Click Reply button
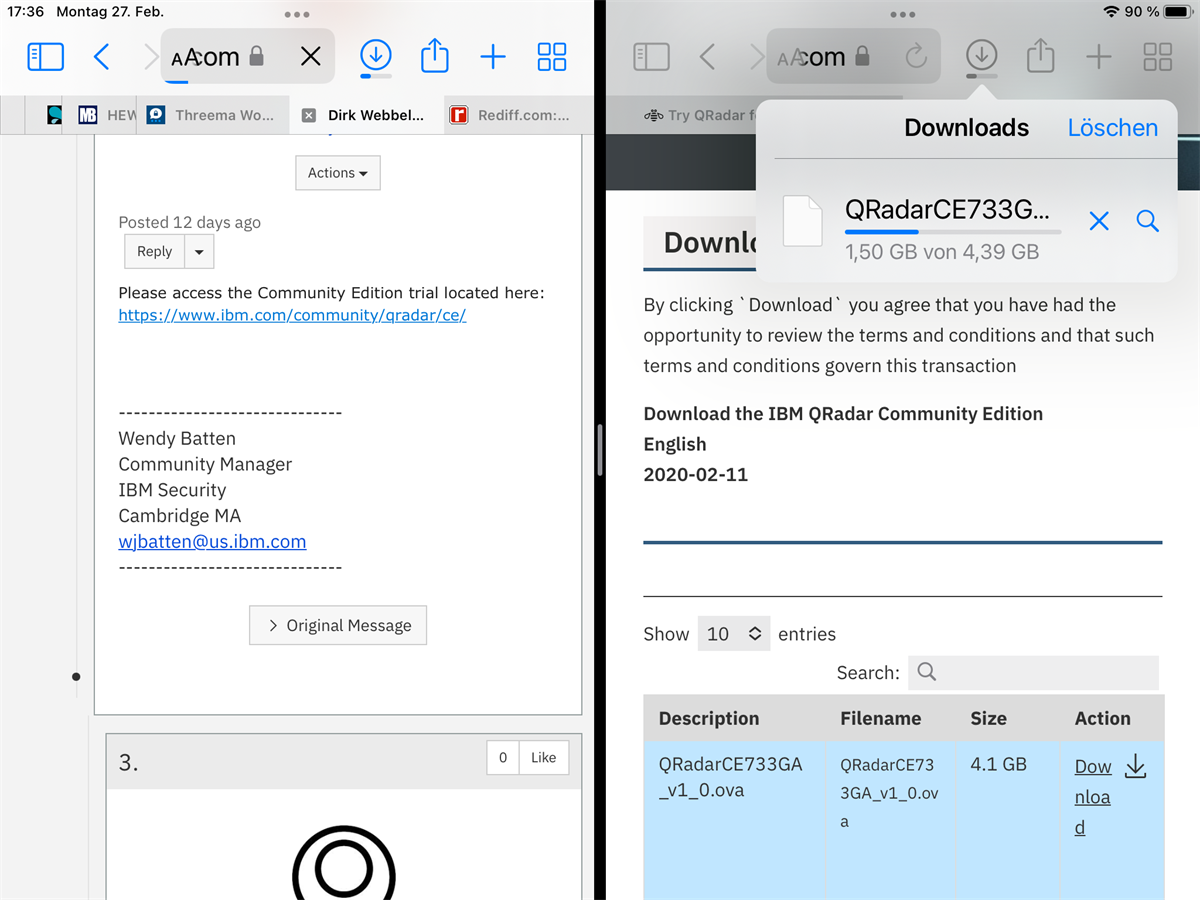Viewport: 1200px width, 900px height. click(x=154, y=252)
